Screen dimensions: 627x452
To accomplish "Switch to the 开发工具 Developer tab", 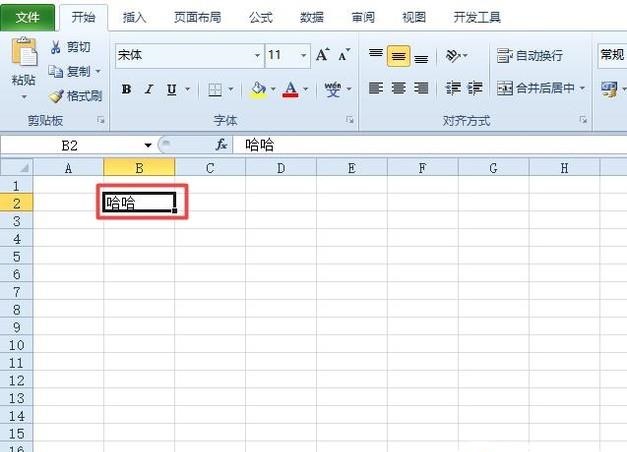I will click(477, 17).
